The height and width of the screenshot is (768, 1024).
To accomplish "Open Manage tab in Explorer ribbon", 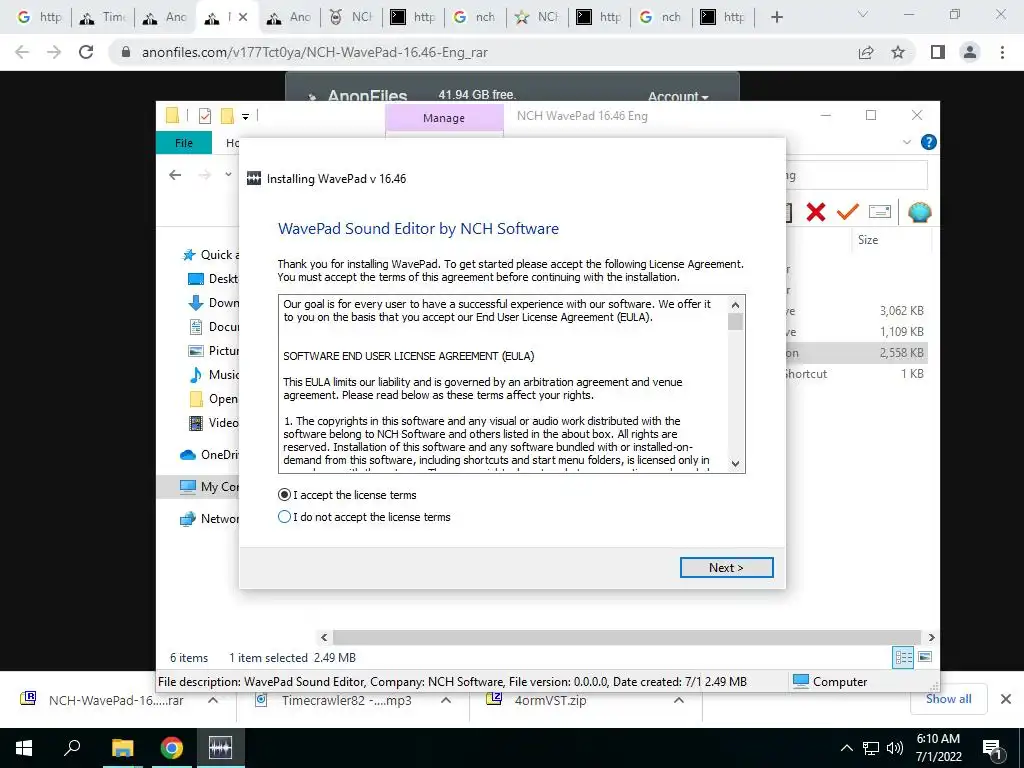I will [444, 118].
